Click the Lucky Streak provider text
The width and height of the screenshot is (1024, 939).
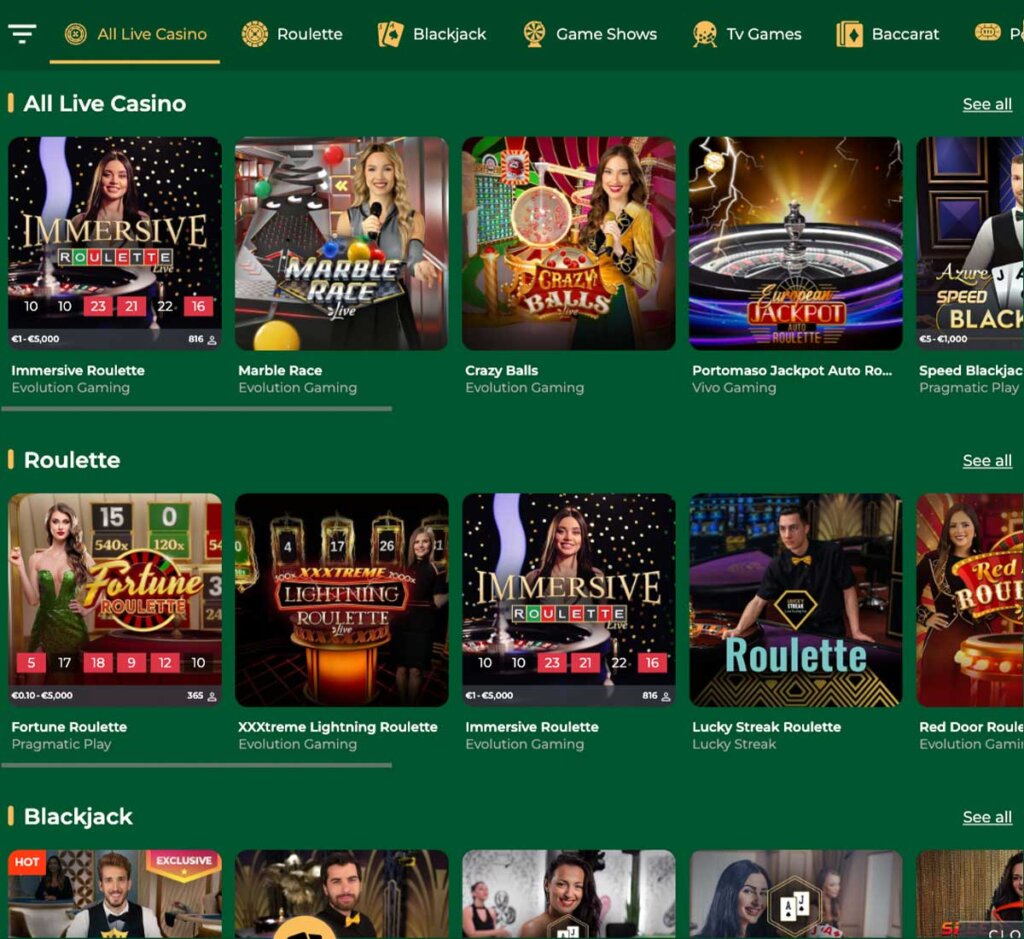coord(734,744)
